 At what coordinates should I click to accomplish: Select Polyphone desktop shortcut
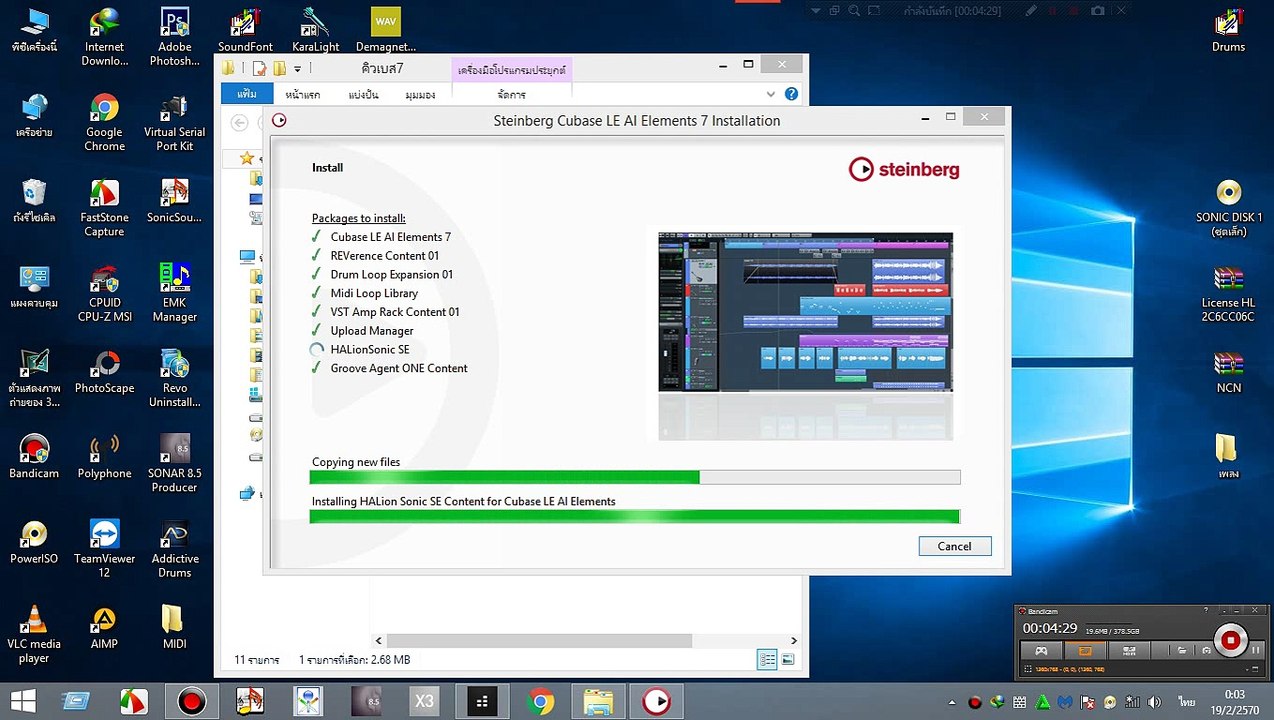coord(105,457)
